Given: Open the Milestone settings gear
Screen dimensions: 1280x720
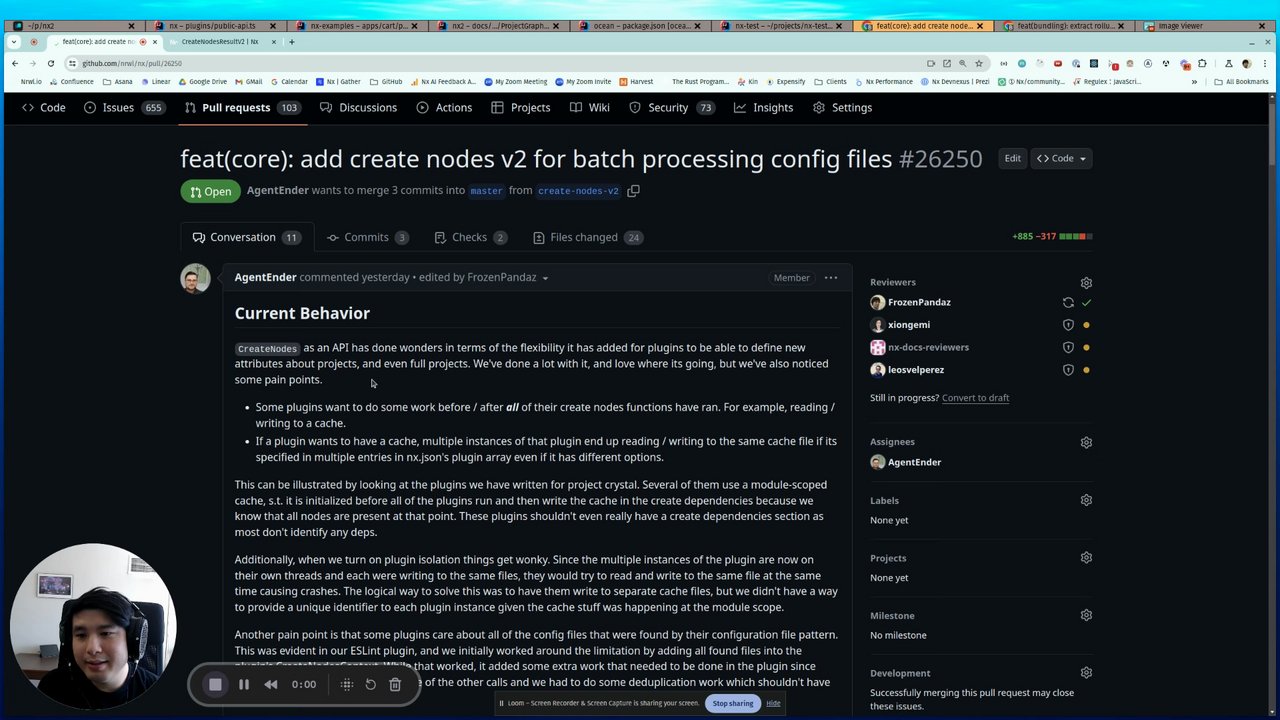Looking at the screenshot, I should click(1086, 615).
